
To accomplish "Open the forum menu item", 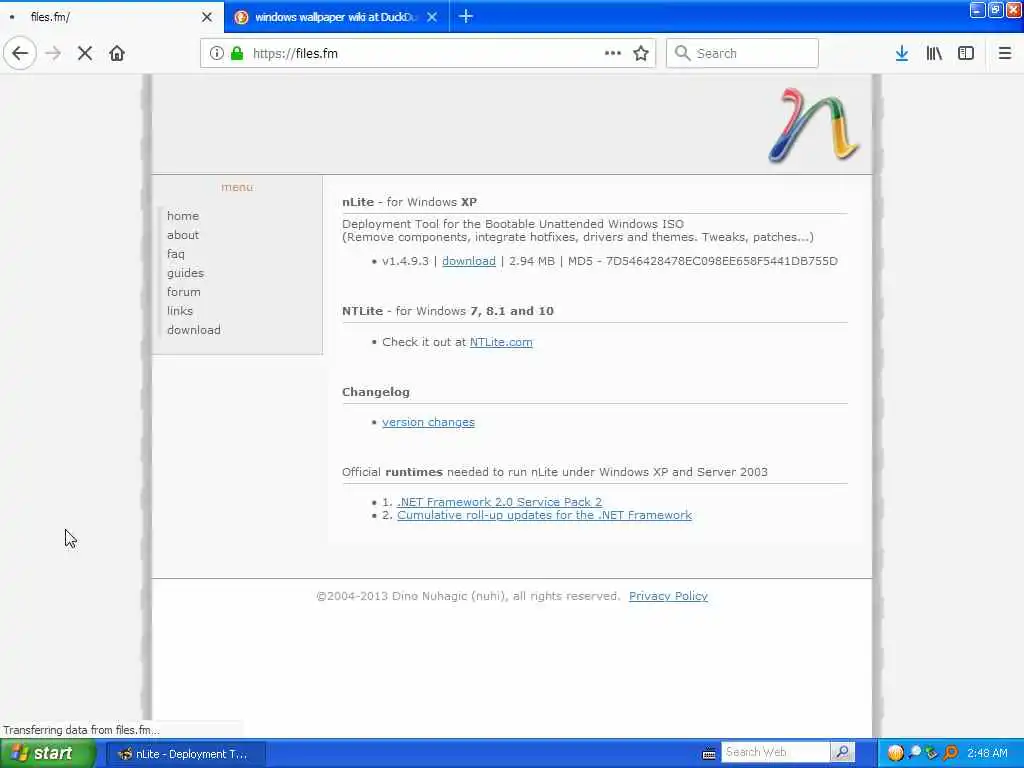I will tap(184, 291).
